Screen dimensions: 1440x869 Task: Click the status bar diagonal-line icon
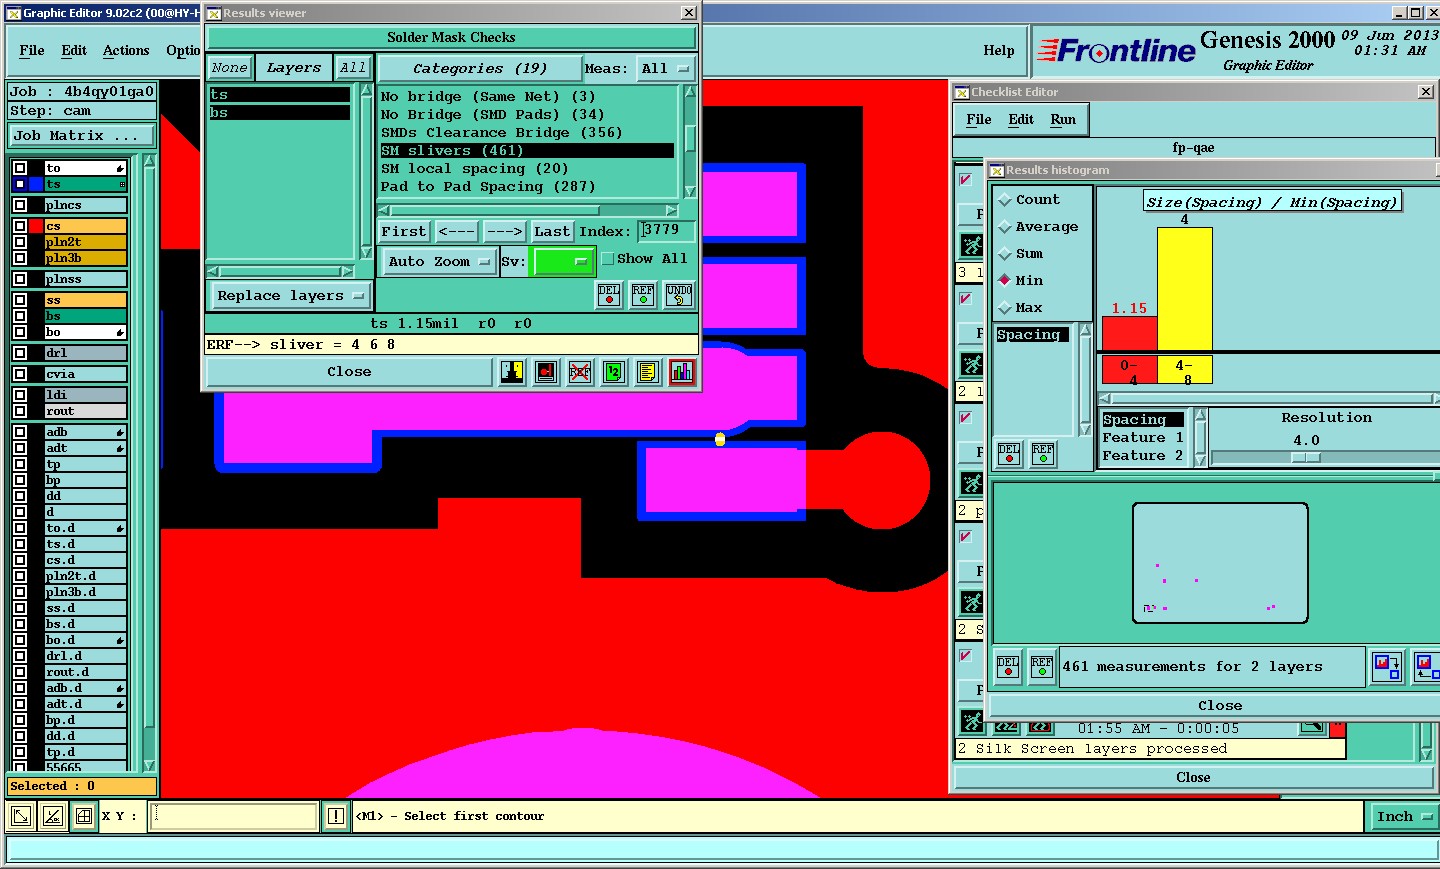53,816
